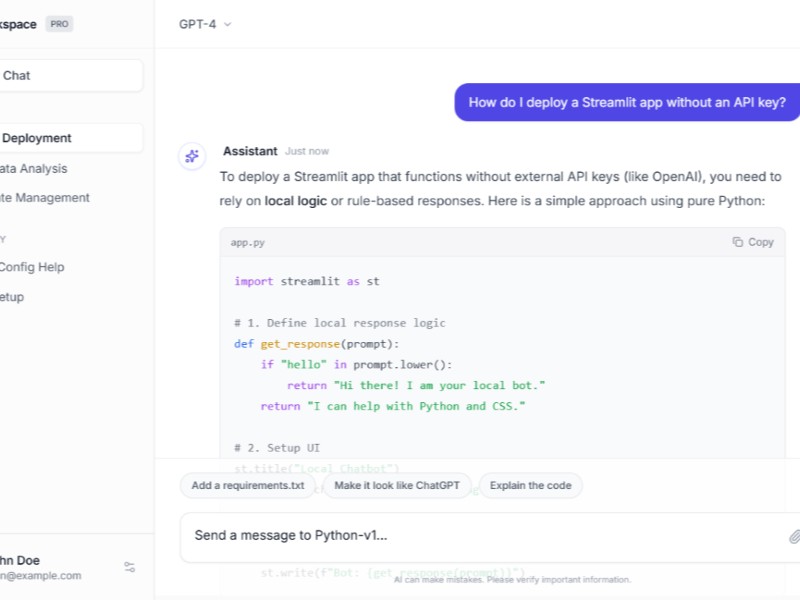
Task: Click the user's Streamlit question bubble
Action: (627, 102)
